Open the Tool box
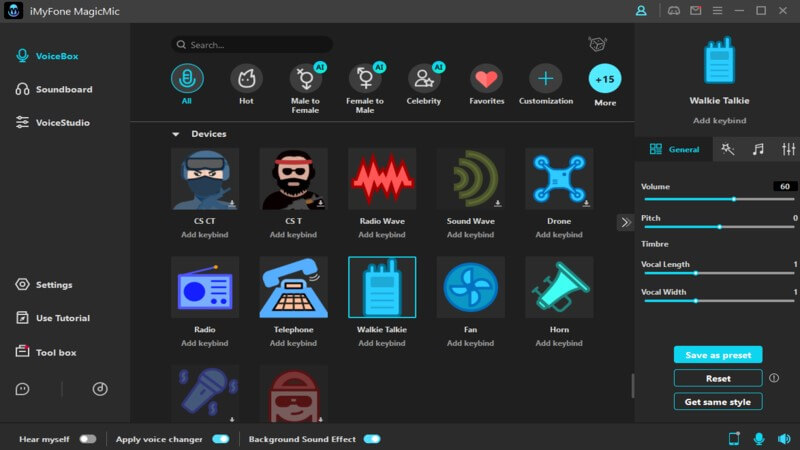Image resolution: width=800 pixels, height=450 pixels. tap(46, 352)
